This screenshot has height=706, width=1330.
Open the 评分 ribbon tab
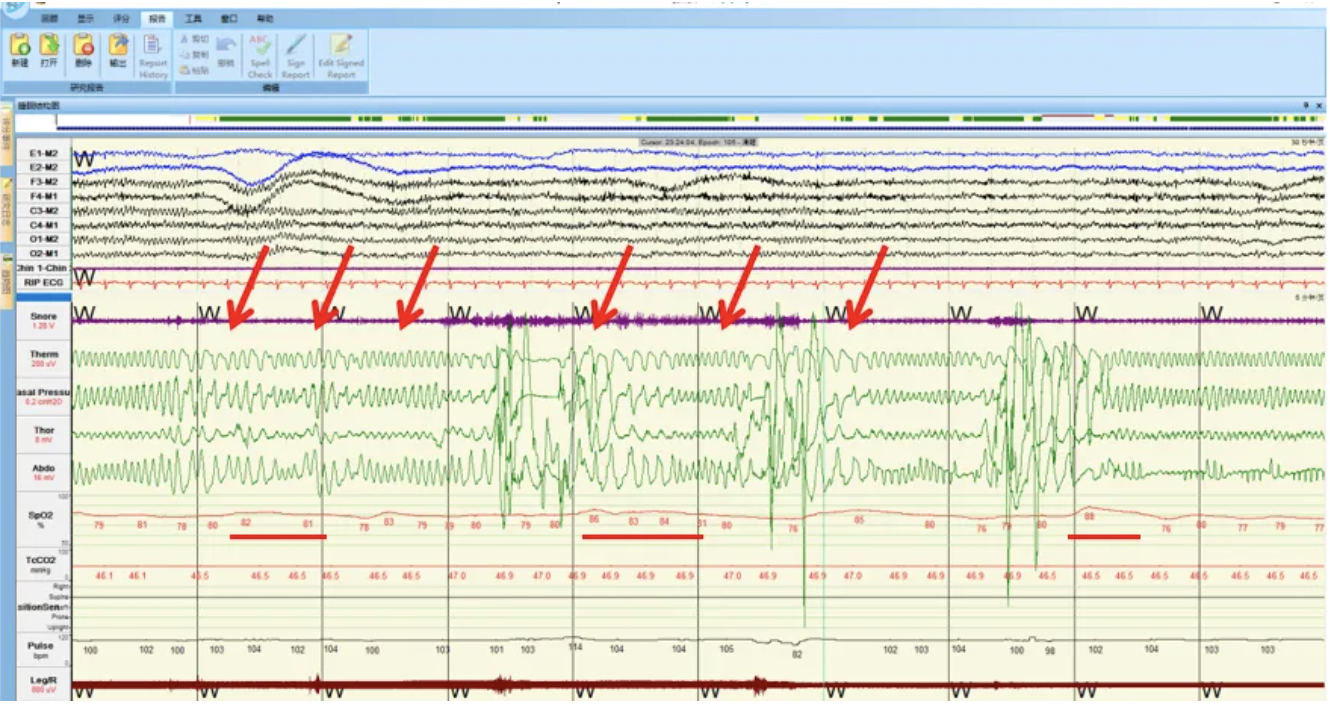click(121, 19)
